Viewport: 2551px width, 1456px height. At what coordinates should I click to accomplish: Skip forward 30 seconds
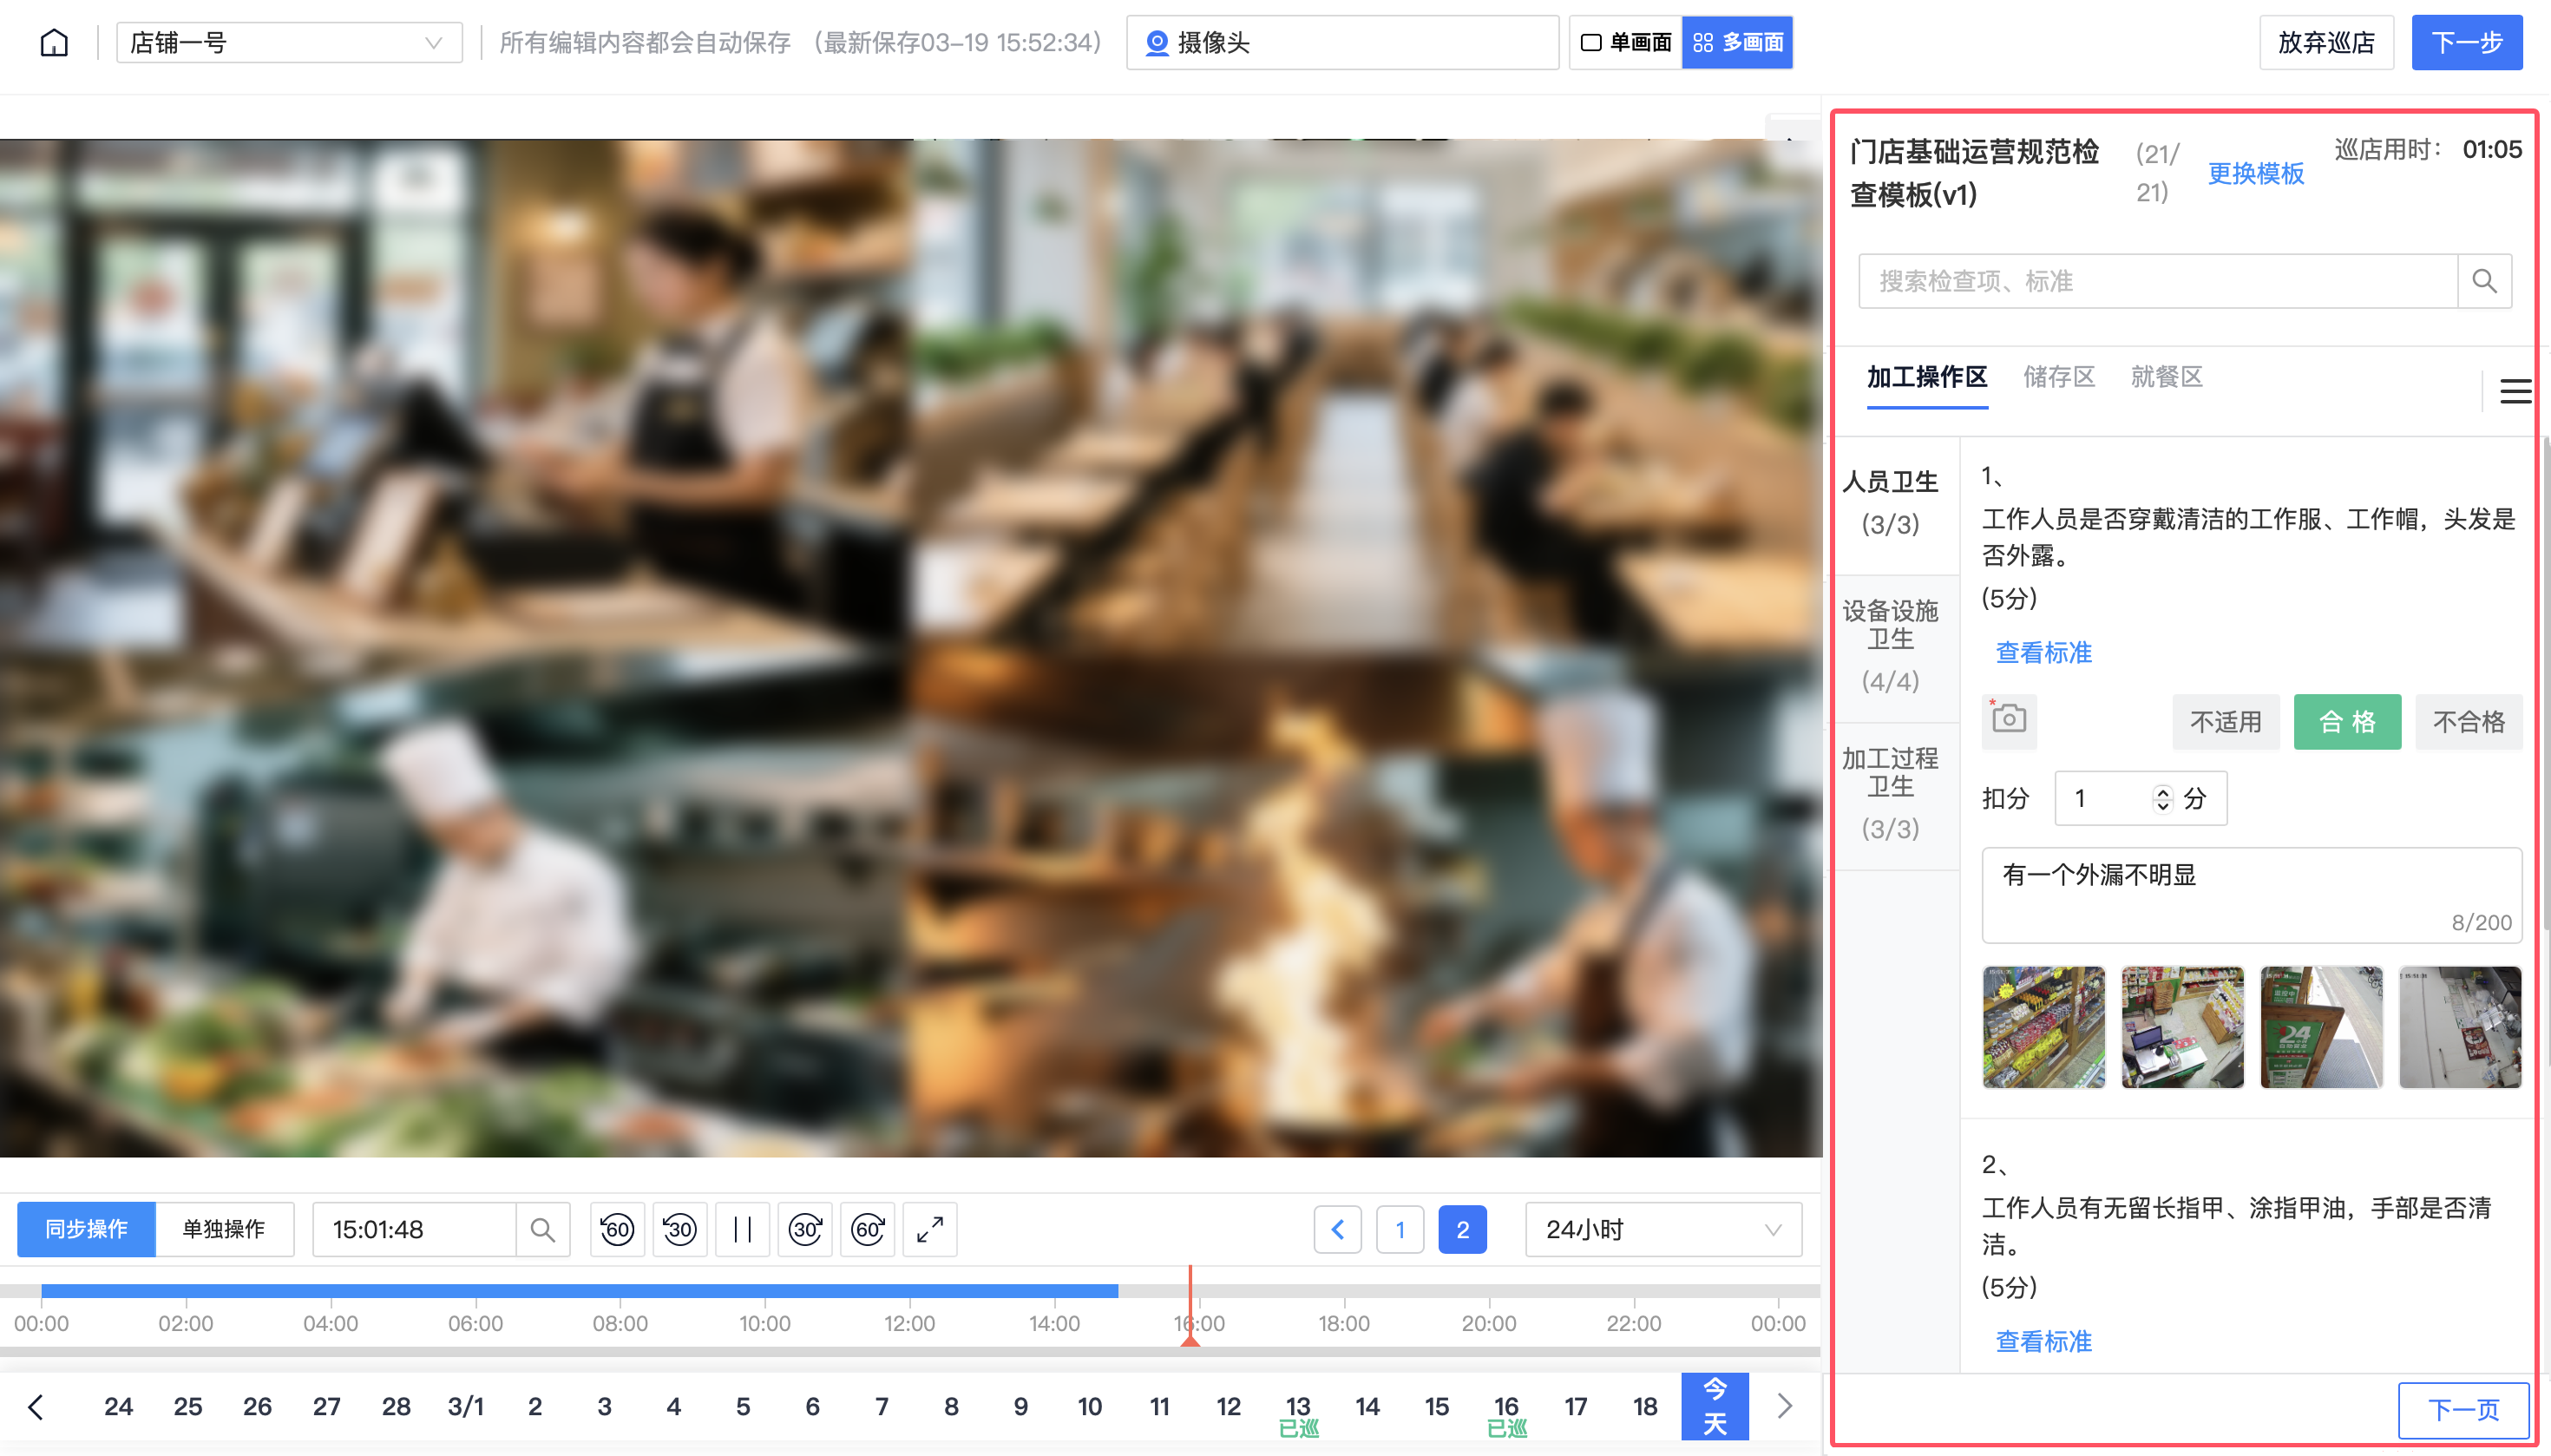tap(805, 1229)
